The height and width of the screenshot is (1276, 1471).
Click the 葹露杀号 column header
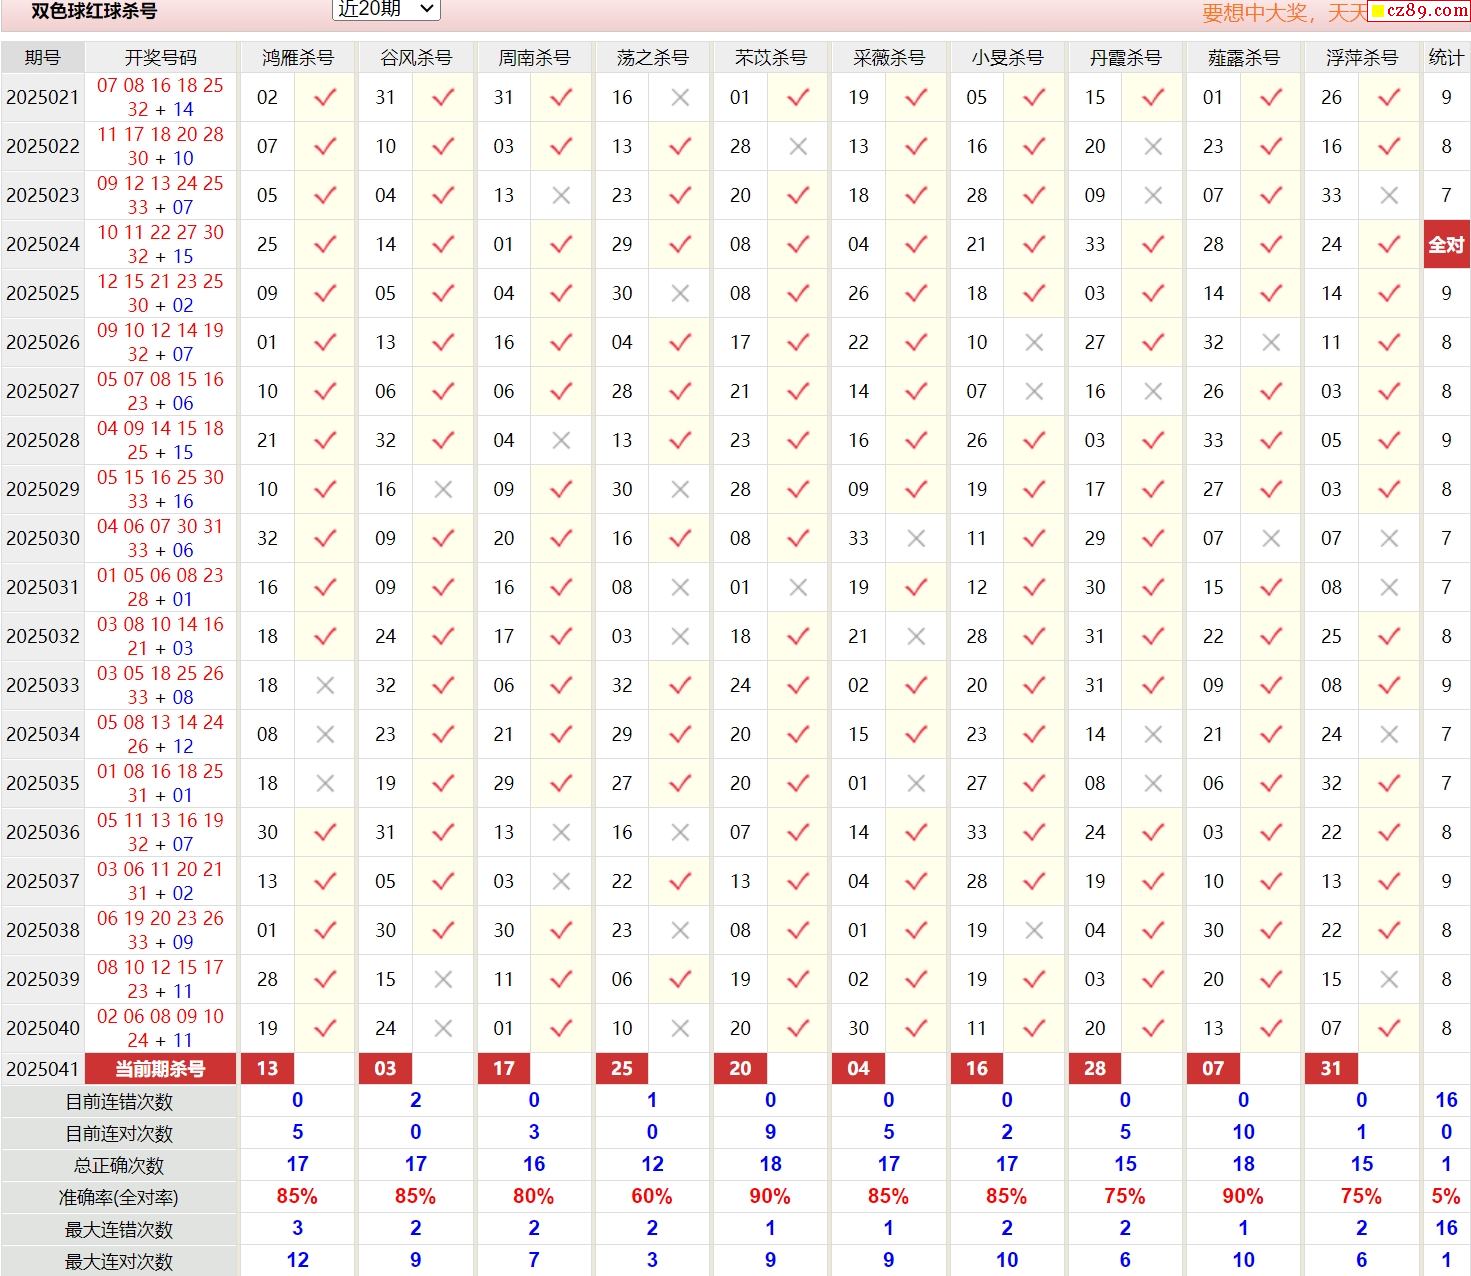click(x=1243, y=57)
